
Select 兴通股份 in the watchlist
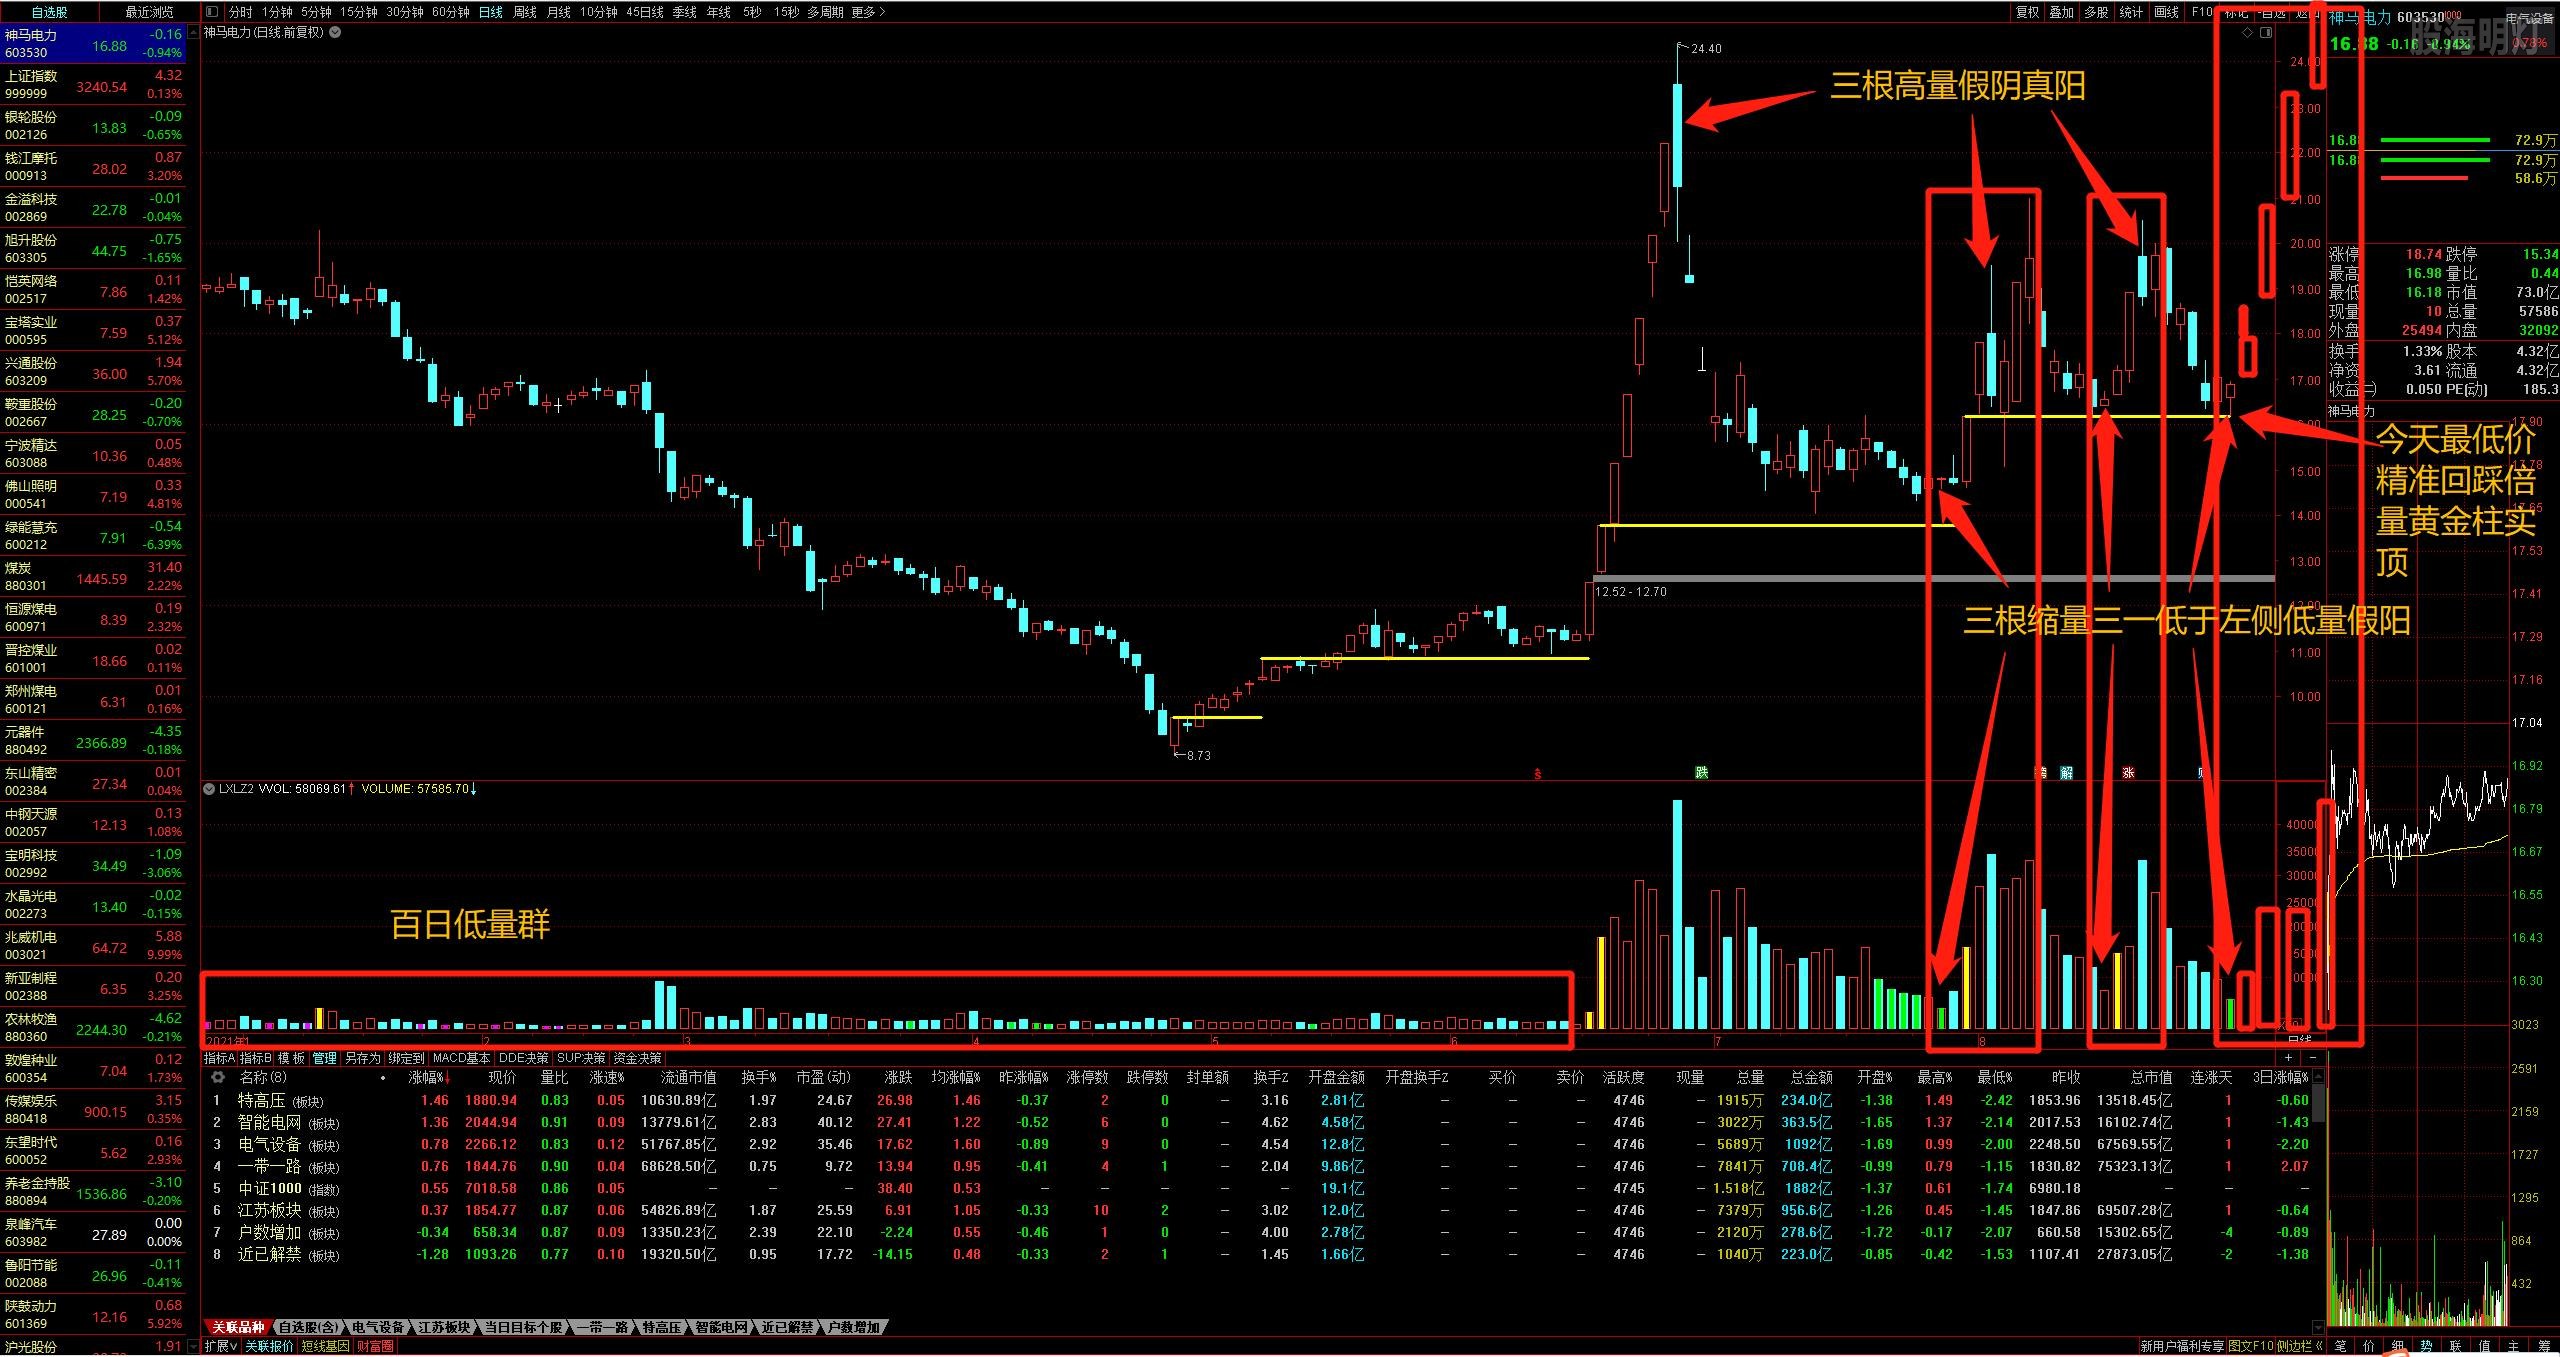pyautogui.click(x=93, y=372)
